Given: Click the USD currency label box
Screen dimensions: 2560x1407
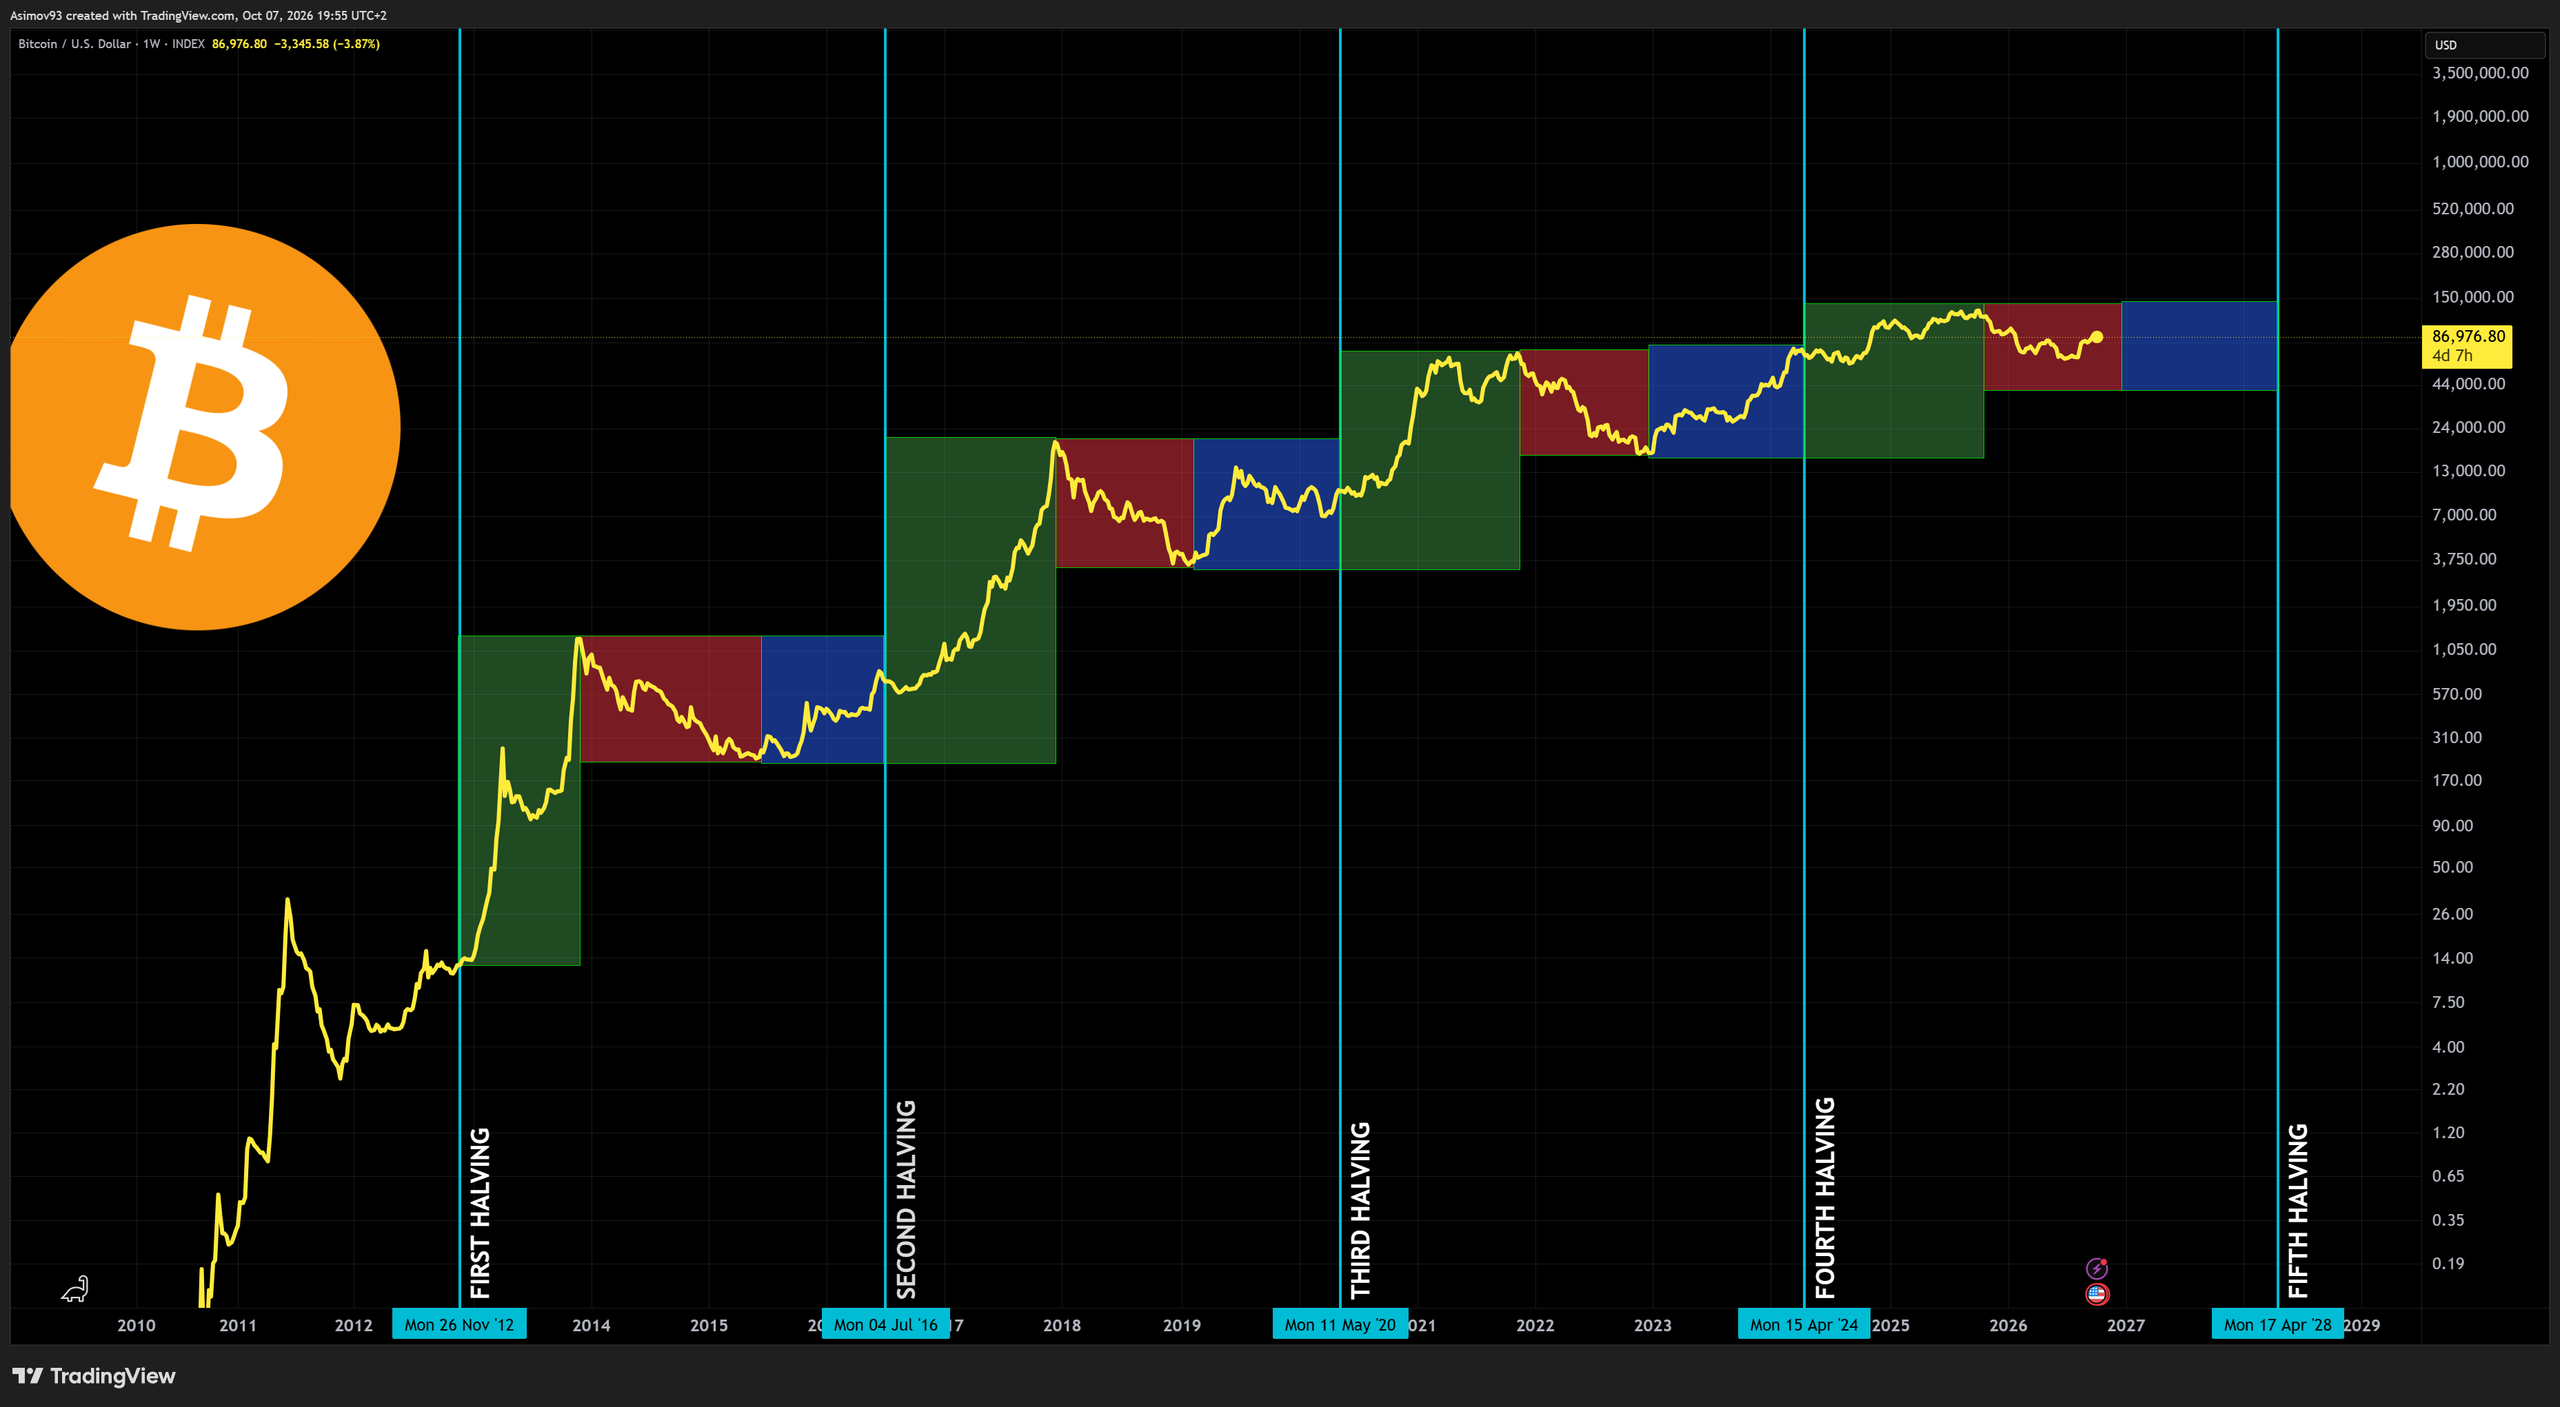Looking at the screenshot, I should pyautogui.click(x=2484, y=45).
